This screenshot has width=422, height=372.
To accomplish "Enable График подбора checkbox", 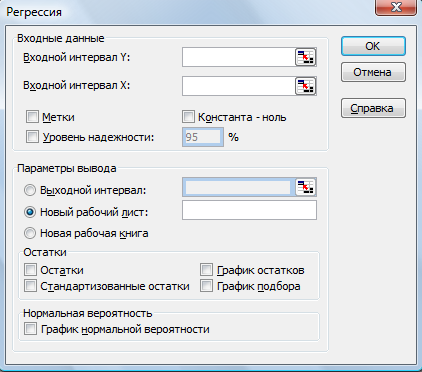I will pos(206,286).
